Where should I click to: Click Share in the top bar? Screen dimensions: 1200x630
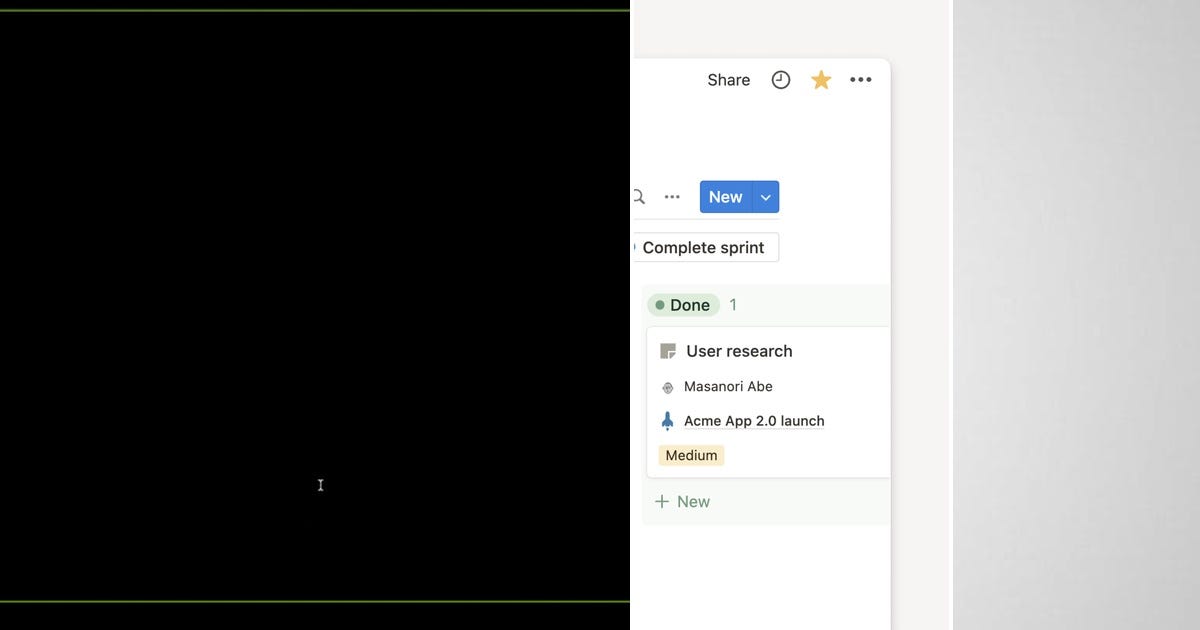click(727, 79)
